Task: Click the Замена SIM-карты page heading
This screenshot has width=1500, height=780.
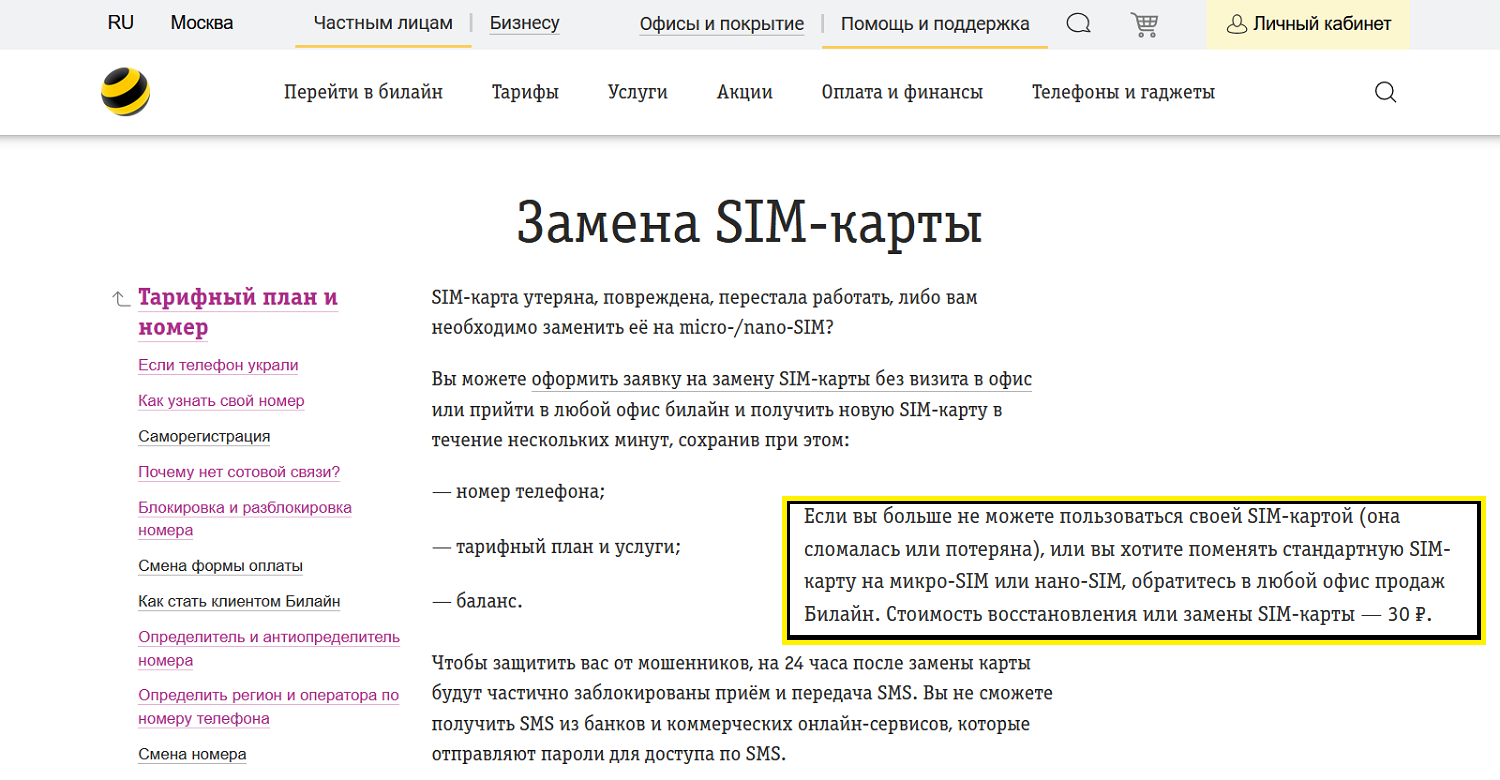Action: click(x=749, y=223)
